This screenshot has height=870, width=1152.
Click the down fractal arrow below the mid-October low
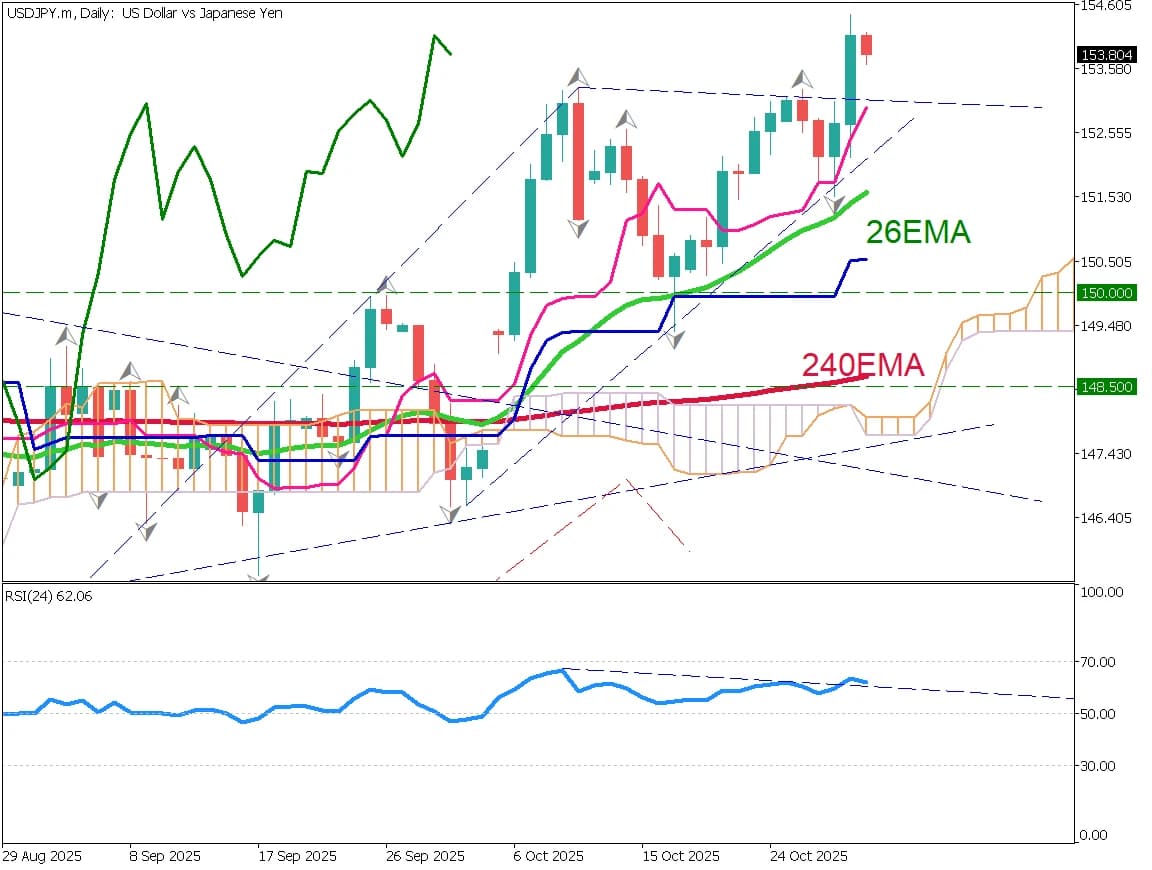(675, 339)
